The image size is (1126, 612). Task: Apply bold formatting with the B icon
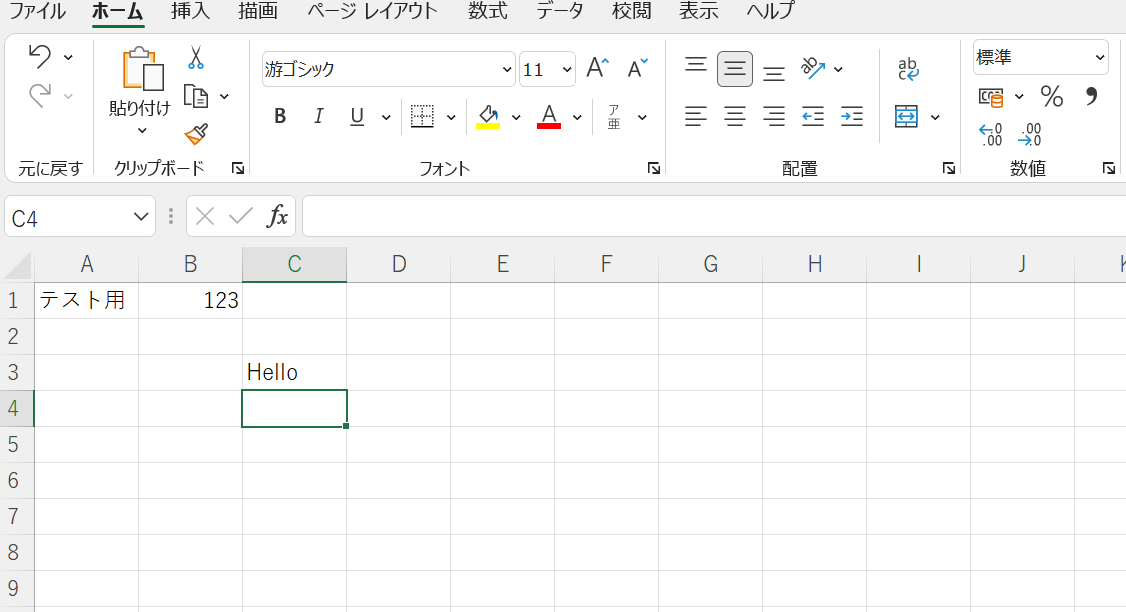(x=280, y=115)
